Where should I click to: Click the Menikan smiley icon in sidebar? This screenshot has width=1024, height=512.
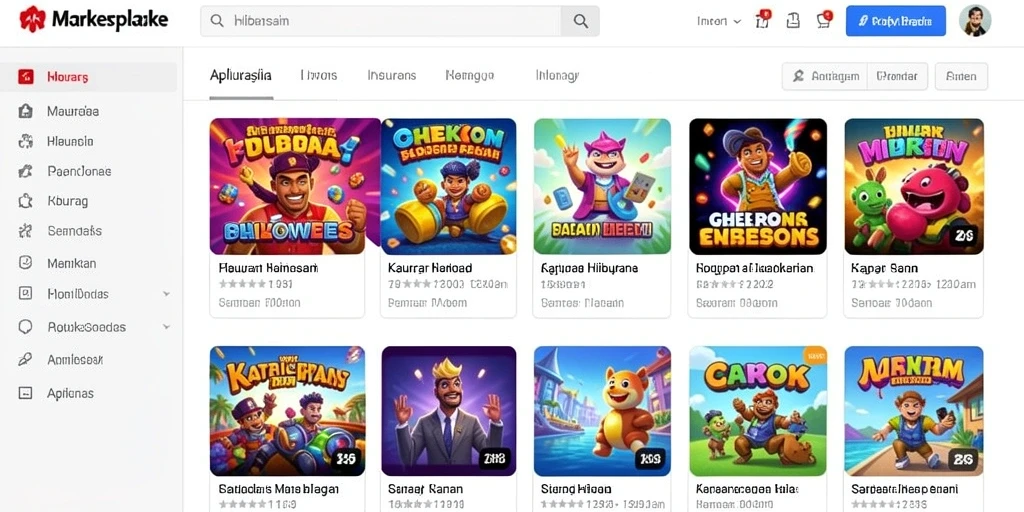tap(25, 263)
